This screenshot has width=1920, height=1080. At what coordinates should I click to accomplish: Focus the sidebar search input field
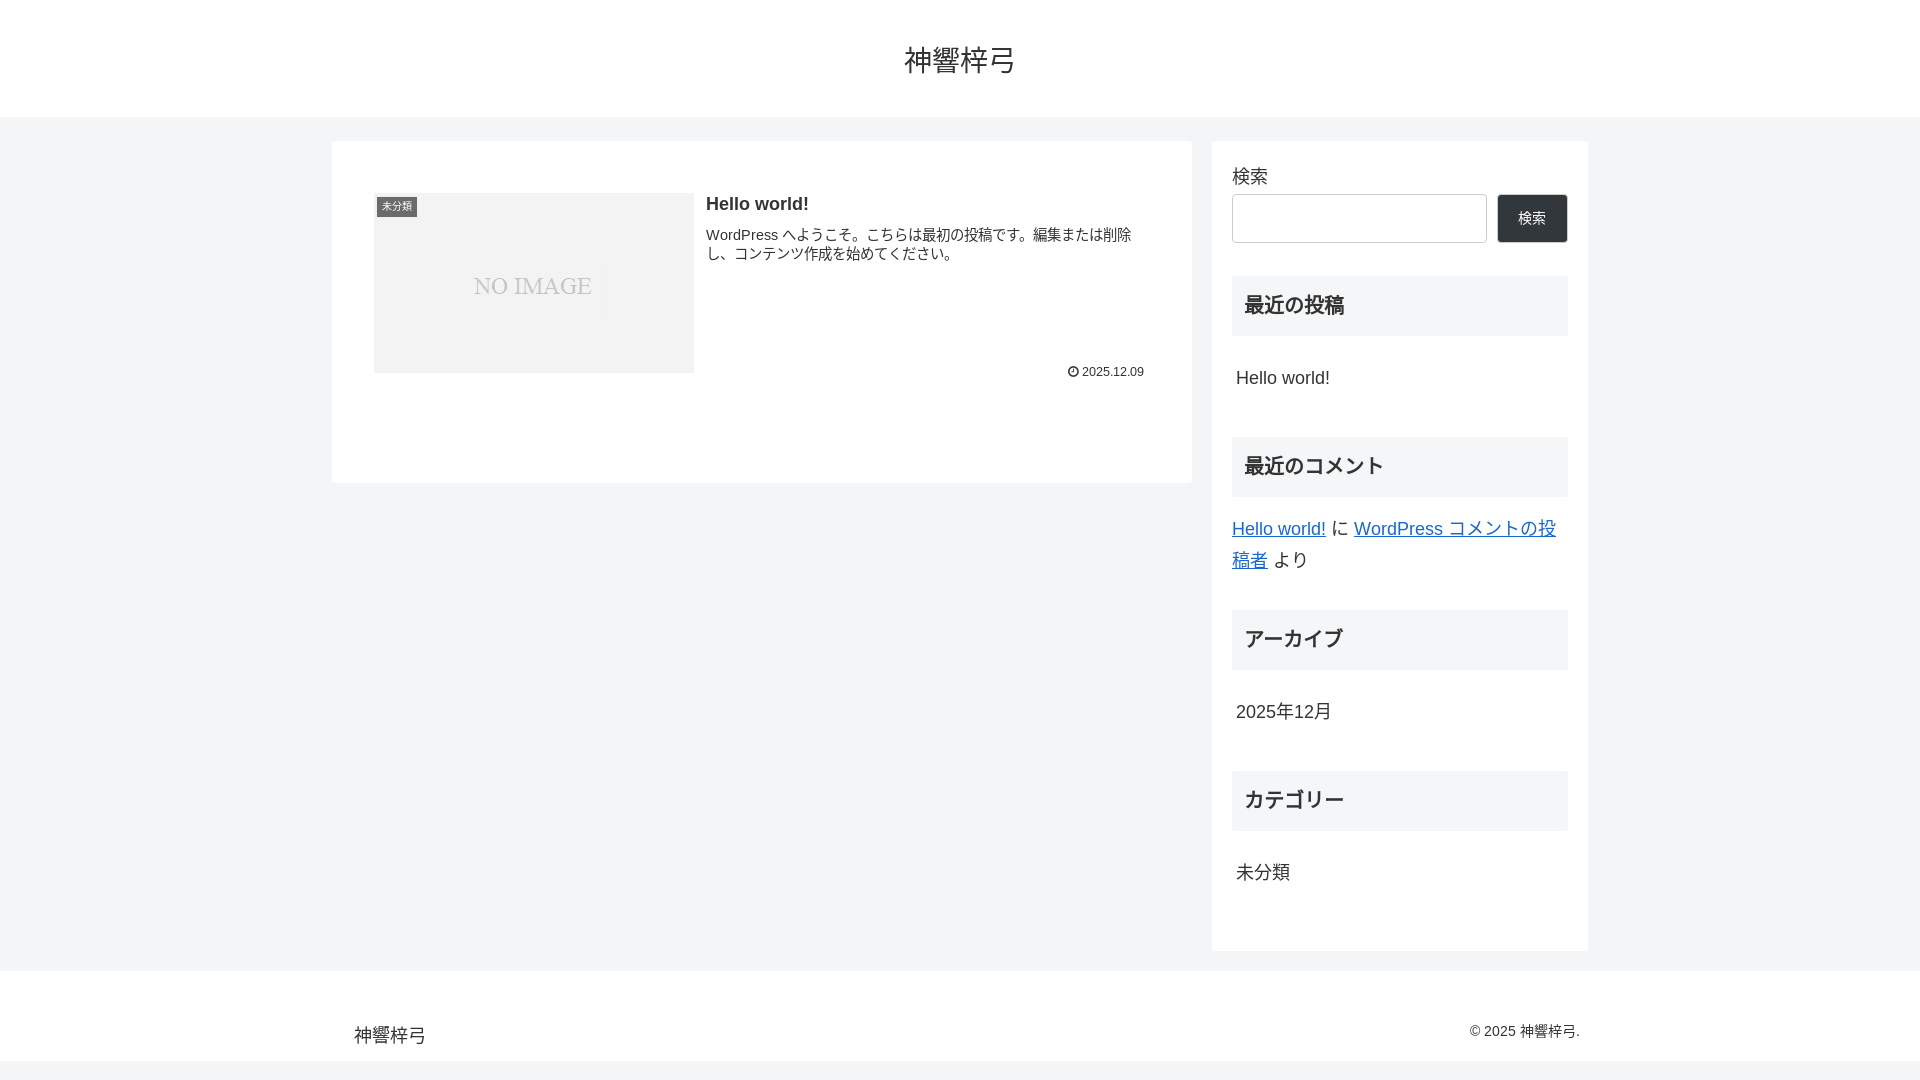1359,218
